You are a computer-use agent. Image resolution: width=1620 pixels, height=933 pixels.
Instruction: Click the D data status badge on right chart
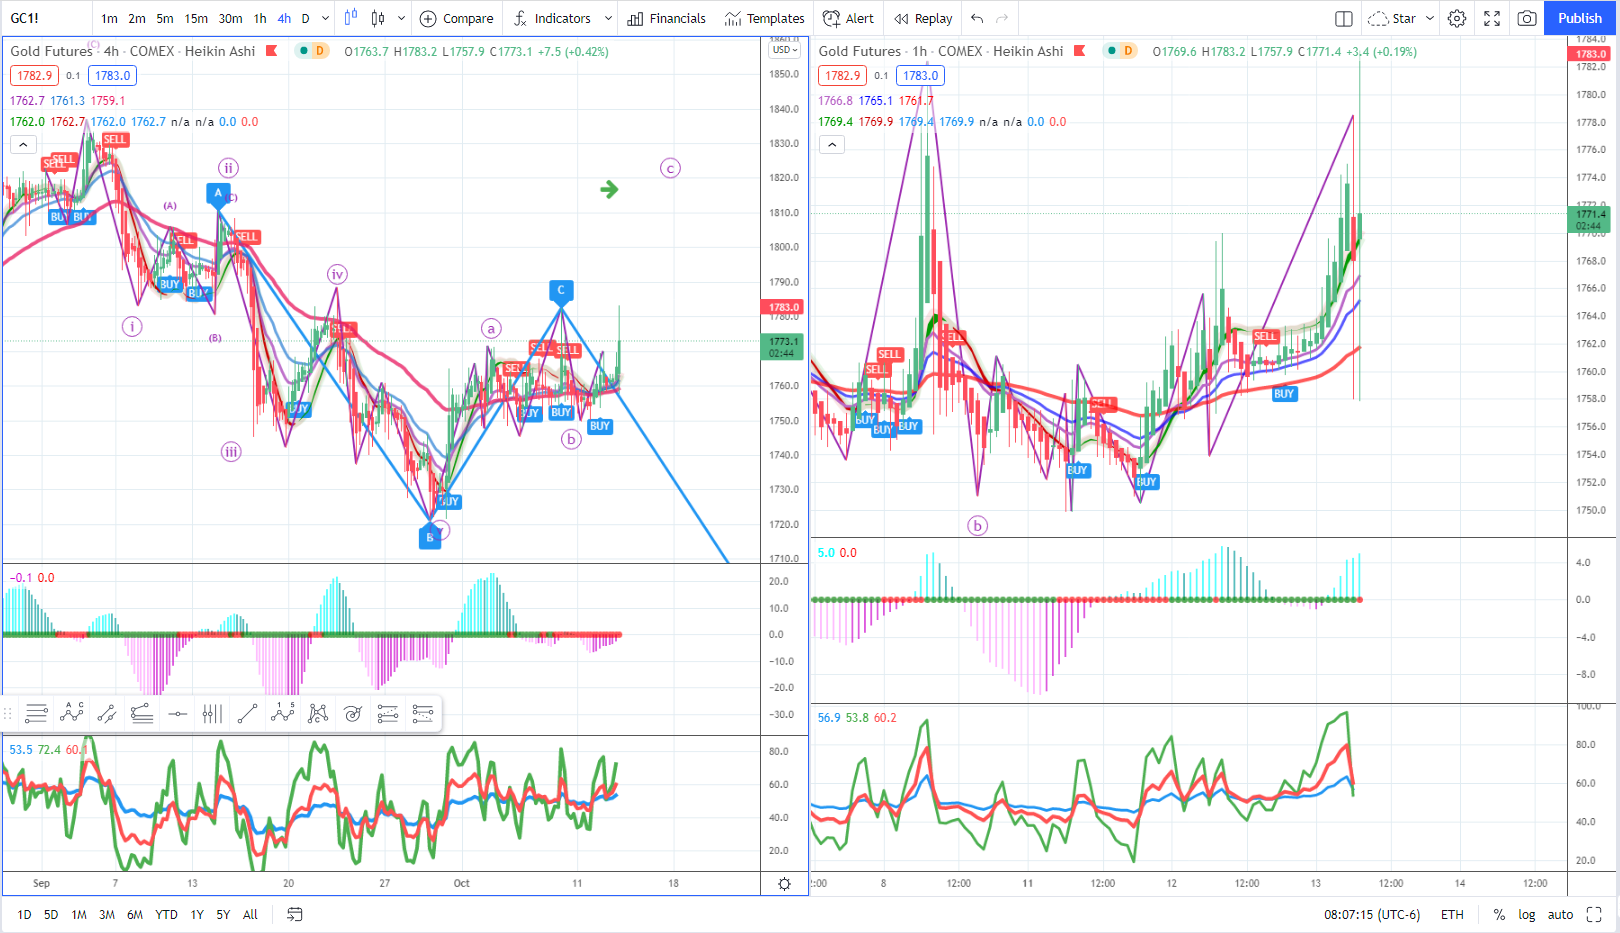pos(1128,51)
